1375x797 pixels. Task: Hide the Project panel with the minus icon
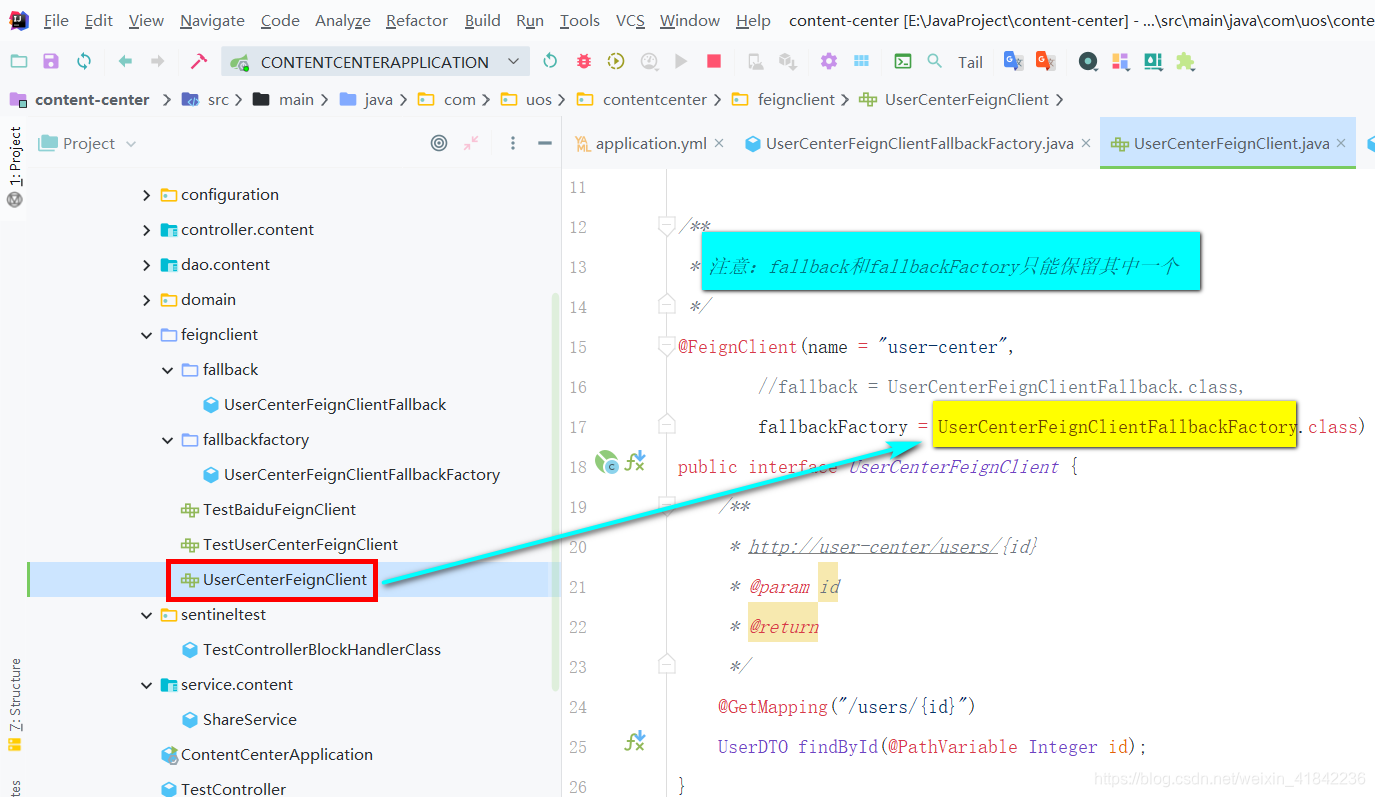click(545, 143)
